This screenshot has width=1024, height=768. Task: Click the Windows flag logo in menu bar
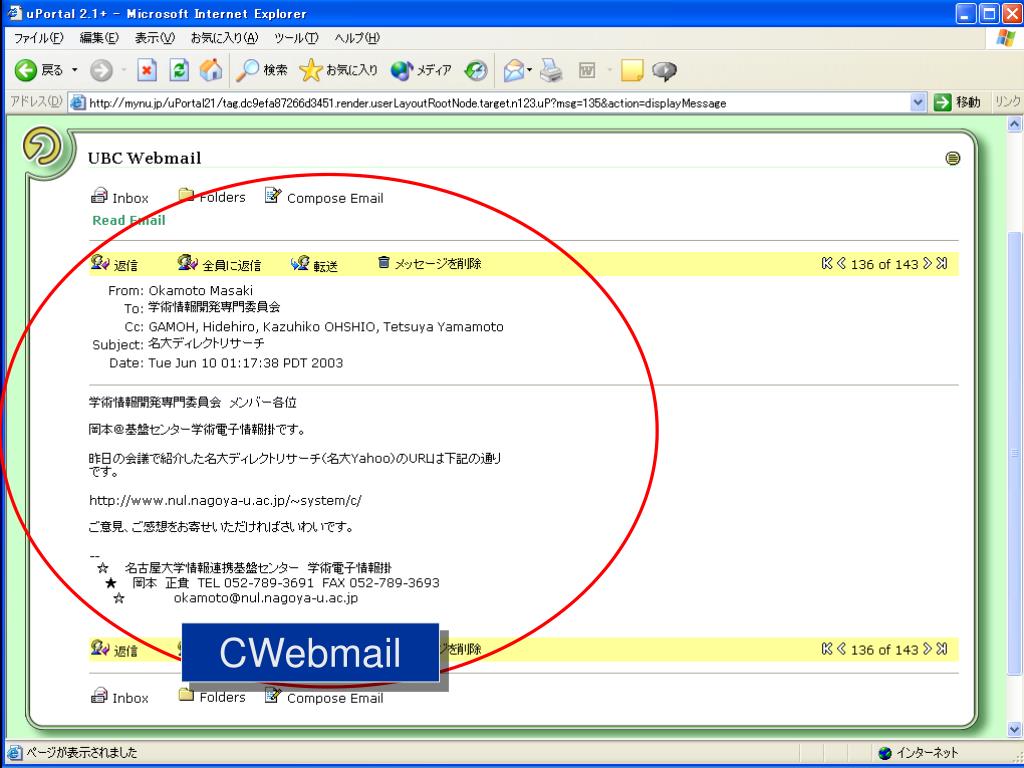coord(1006,38)
